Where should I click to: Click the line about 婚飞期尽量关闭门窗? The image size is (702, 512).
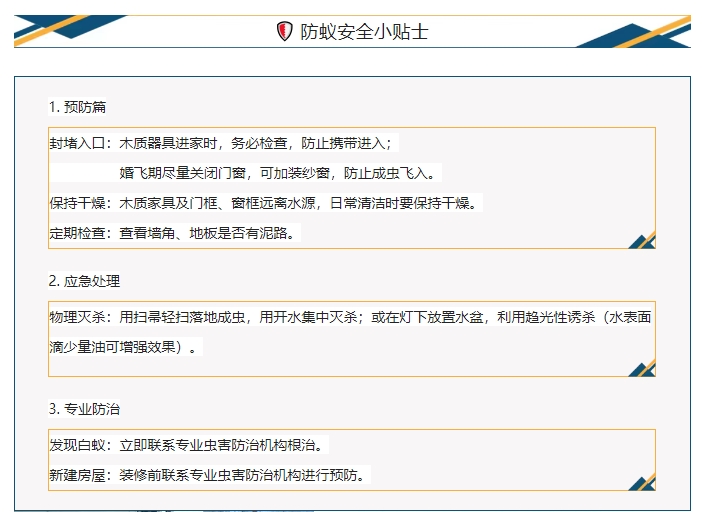pos(278,173)
